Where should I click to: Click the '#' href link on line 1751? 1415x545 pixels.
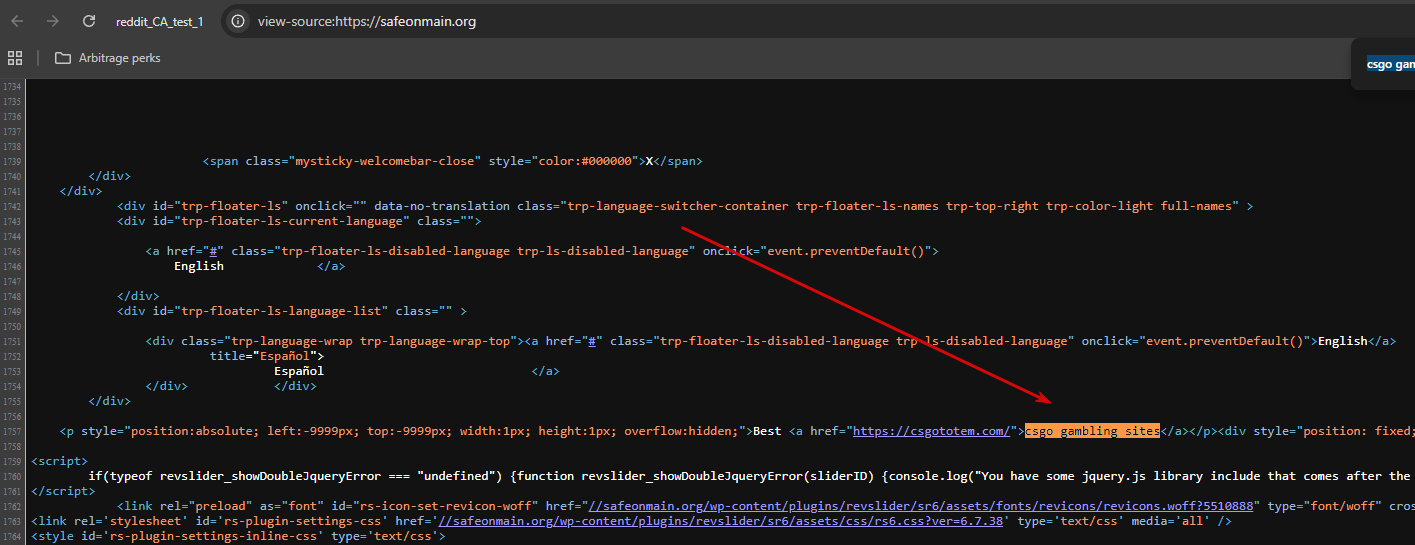(592, 341)
